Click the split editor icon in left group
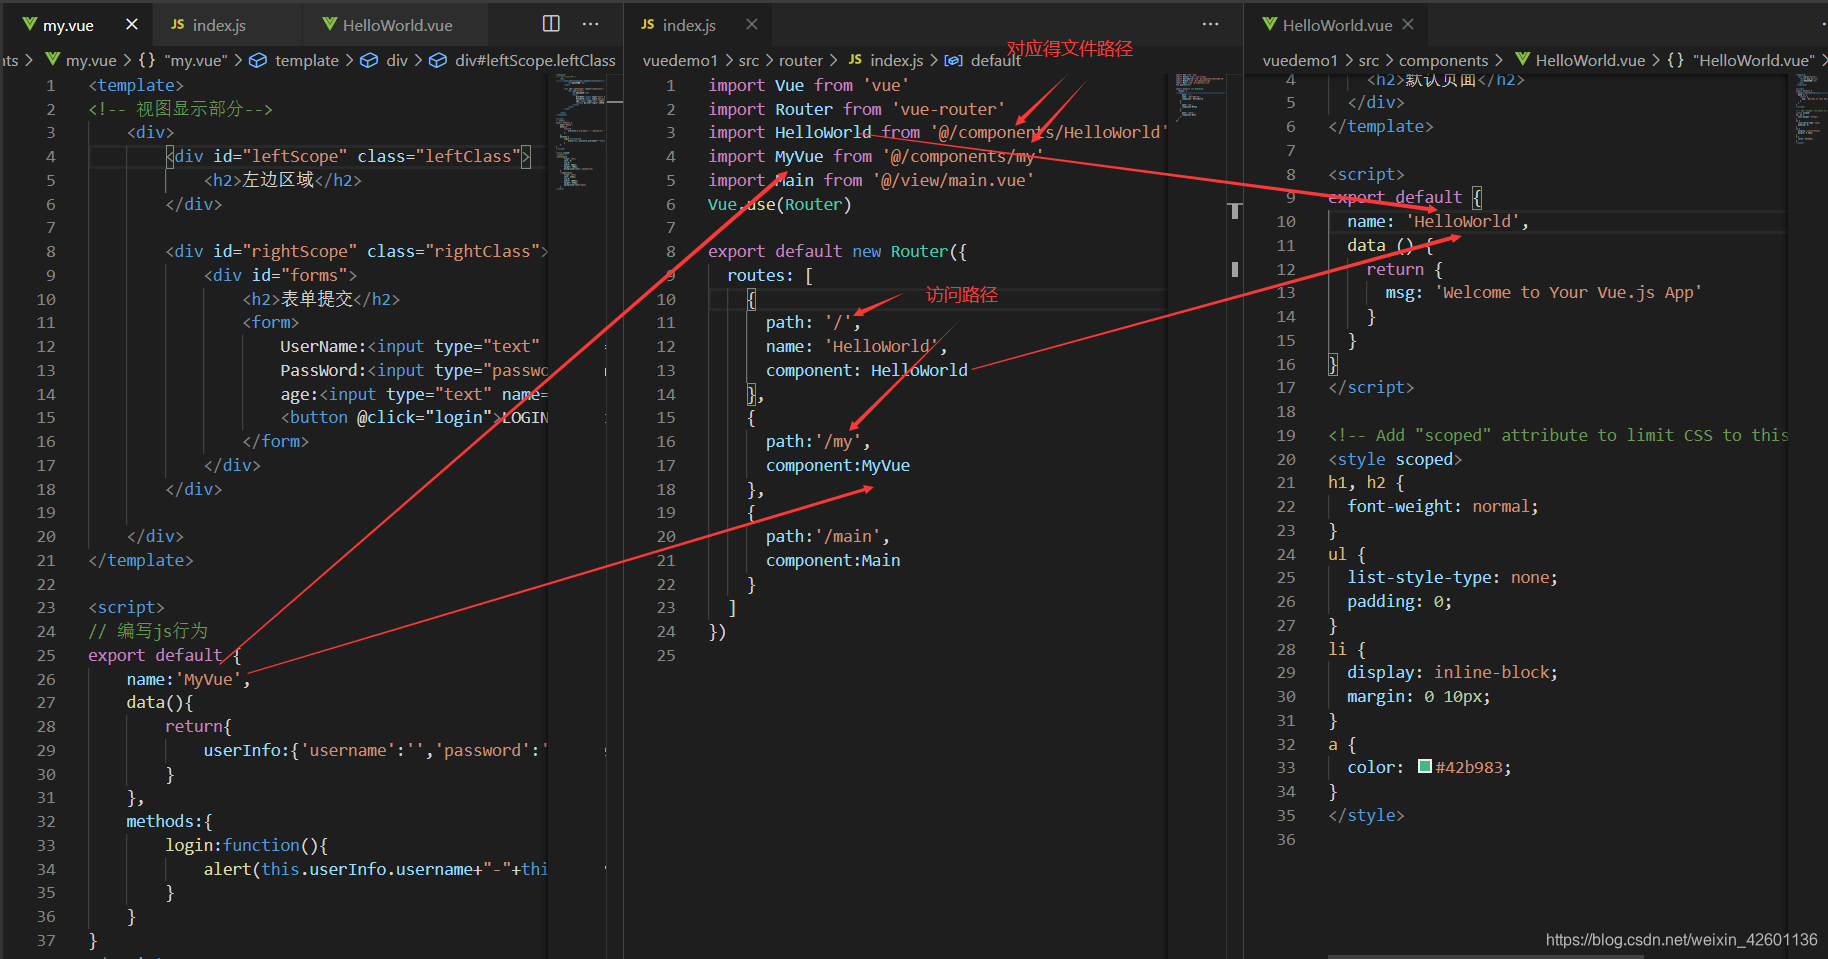 pos(551,24)
